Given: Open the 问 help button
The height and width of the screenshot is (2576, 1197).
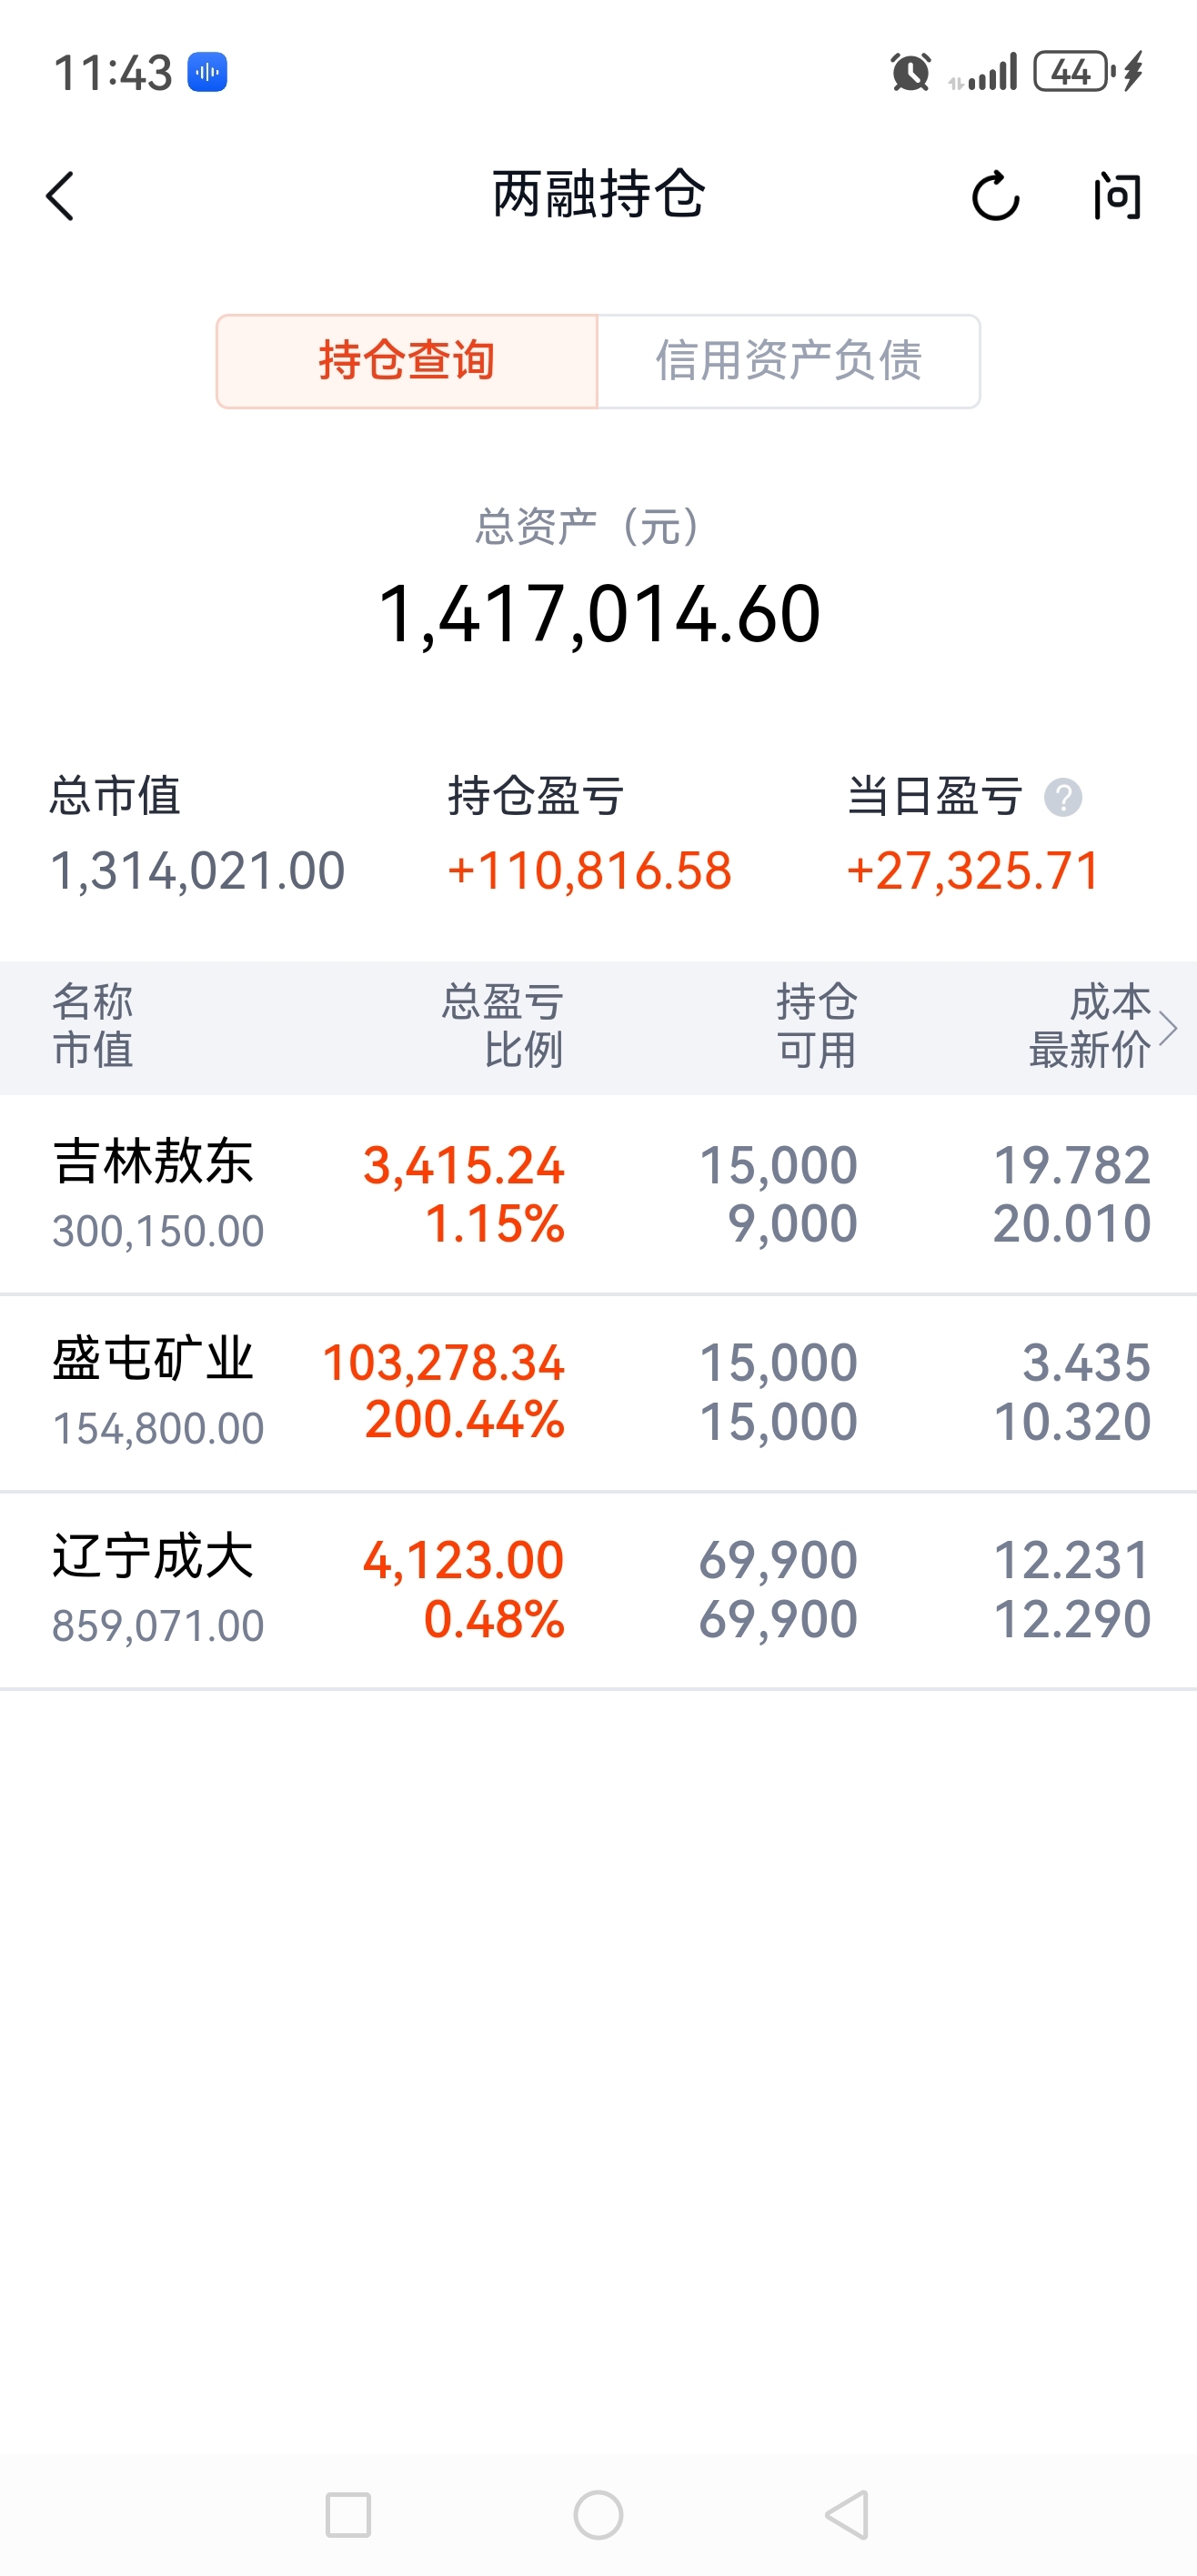Looking at the screenshot, I should click(1116, 196).
